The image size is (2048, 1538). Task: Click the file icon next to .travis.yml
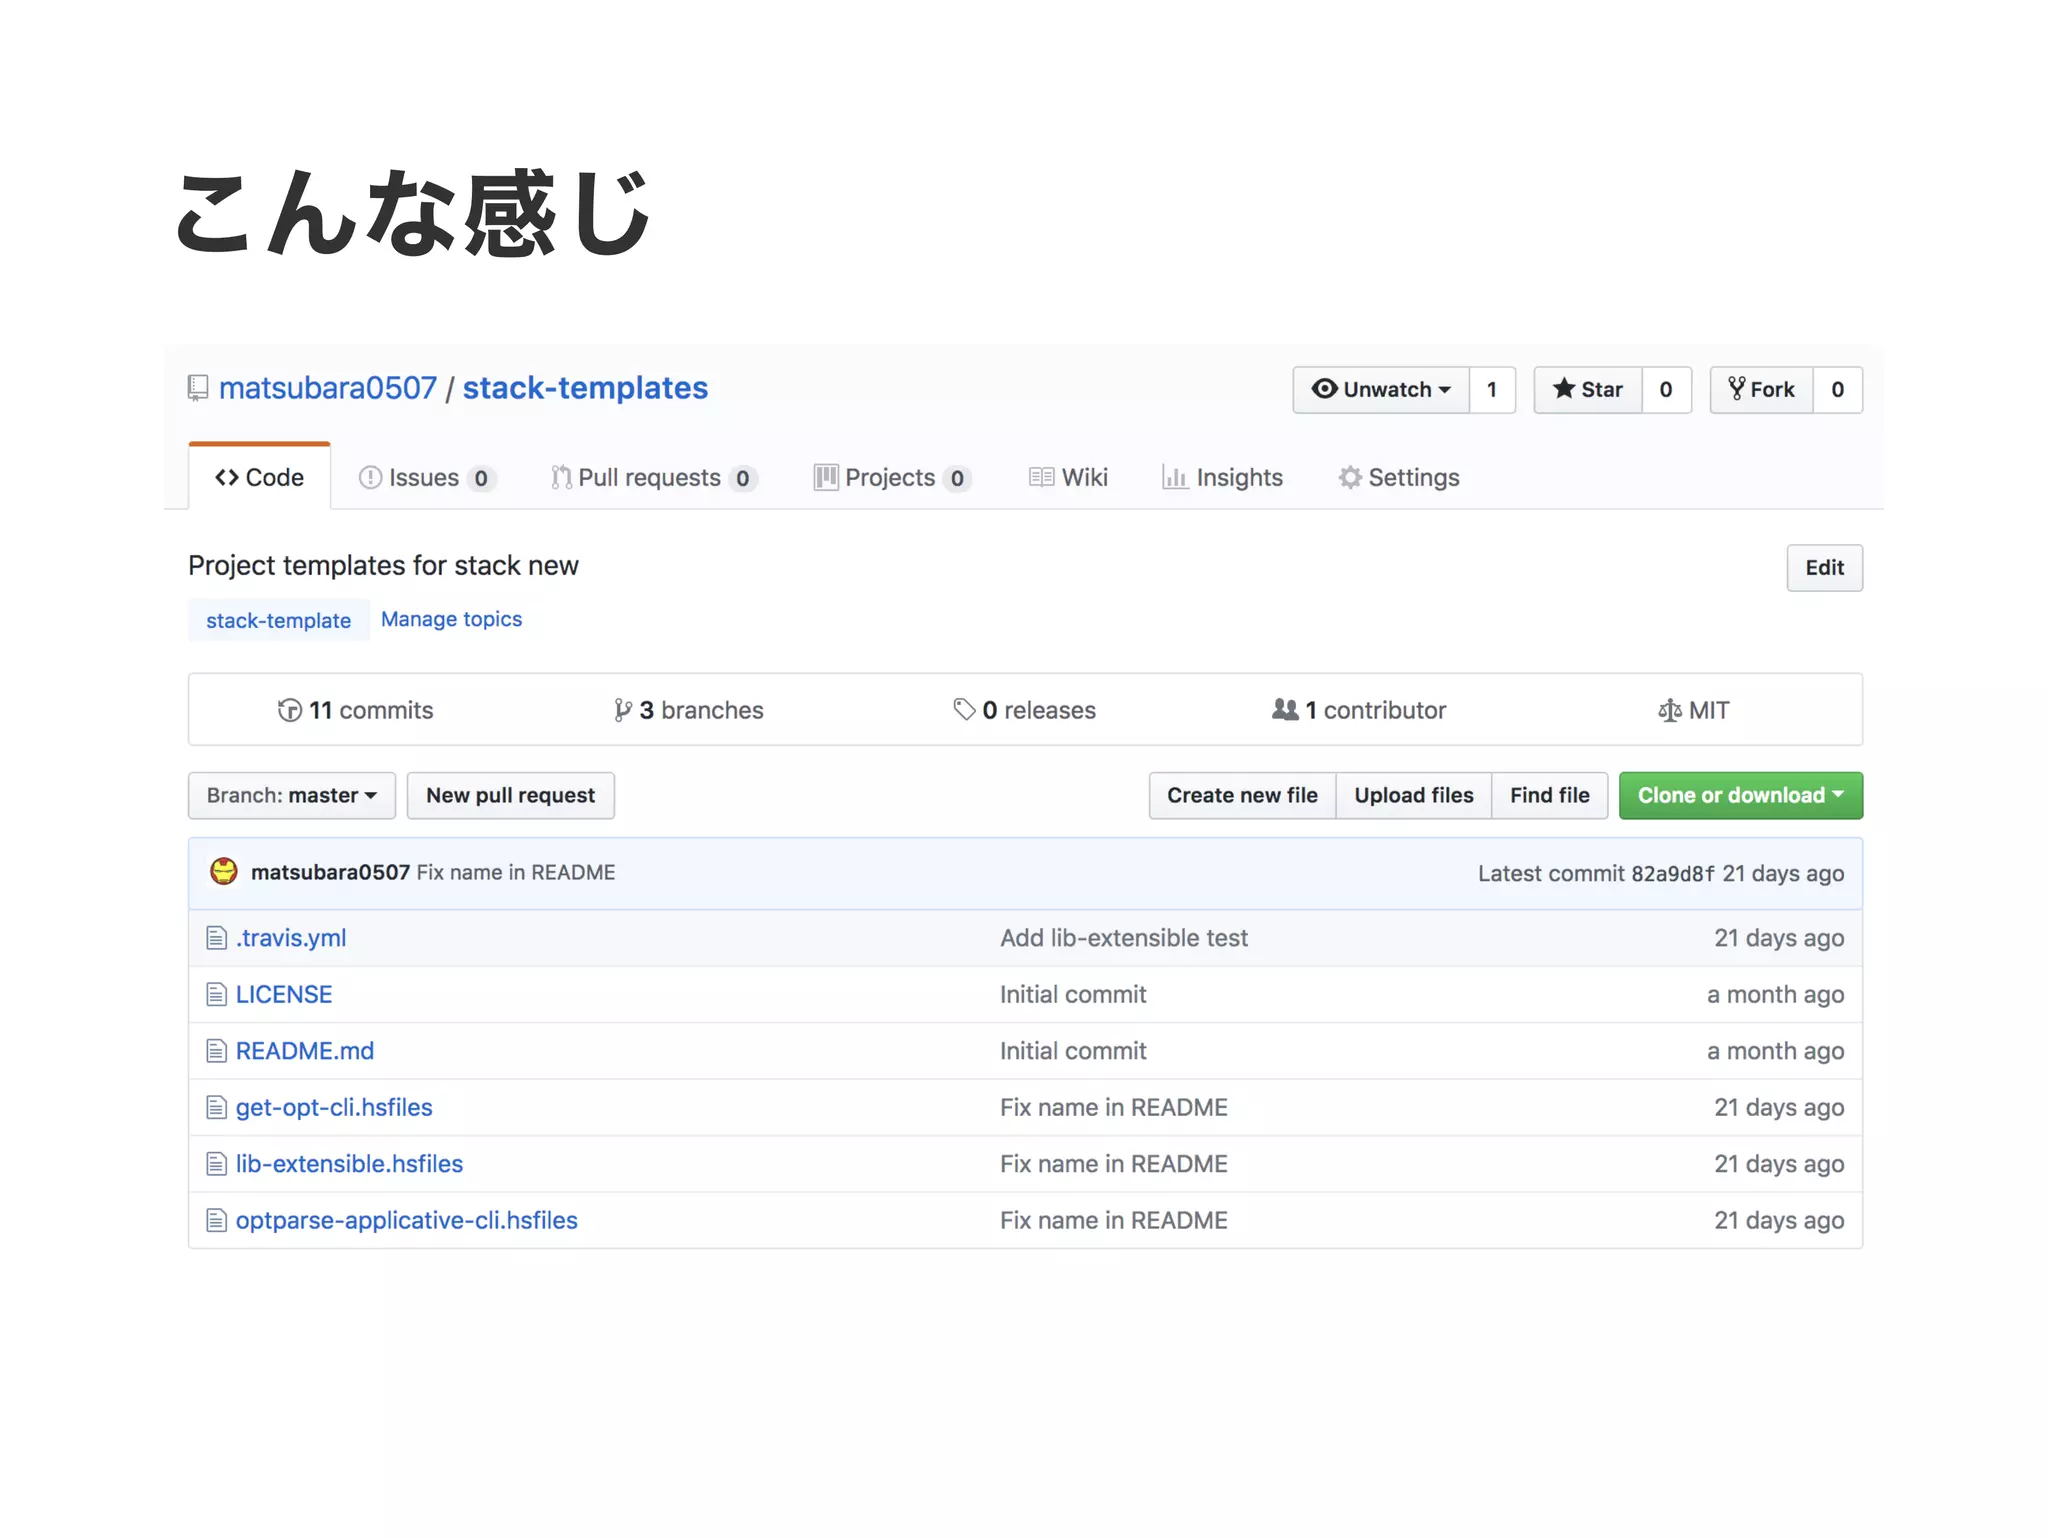(216, 938)
